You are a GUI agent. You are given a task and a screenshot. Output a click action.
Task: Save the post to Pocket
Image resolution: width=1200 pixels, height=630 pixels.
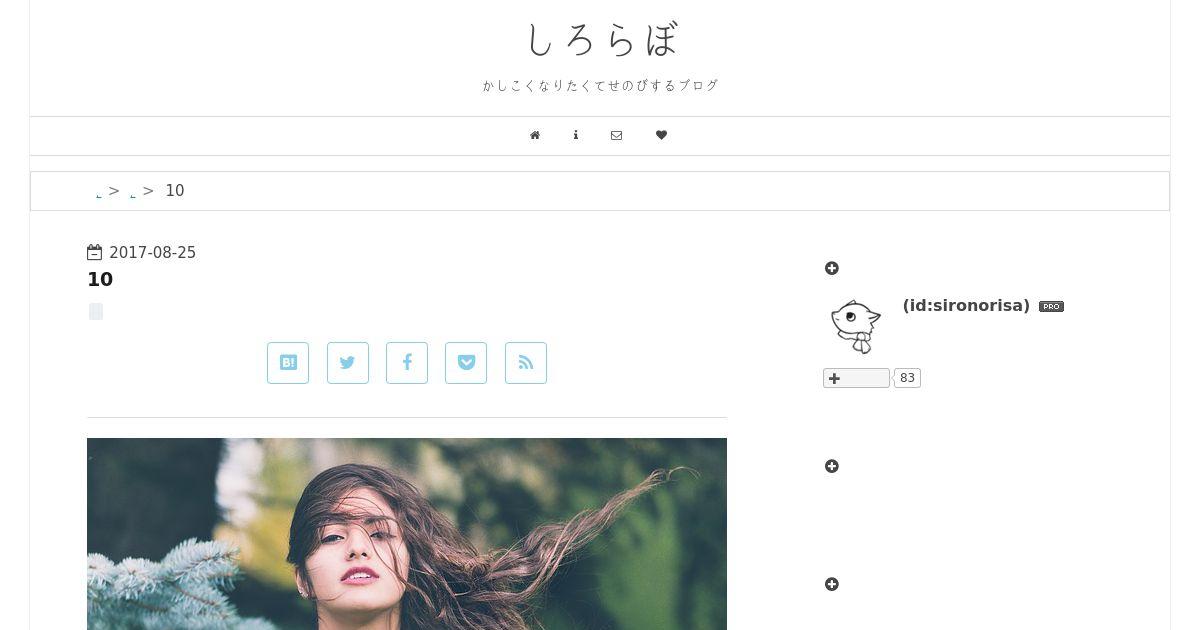[466, 363]
